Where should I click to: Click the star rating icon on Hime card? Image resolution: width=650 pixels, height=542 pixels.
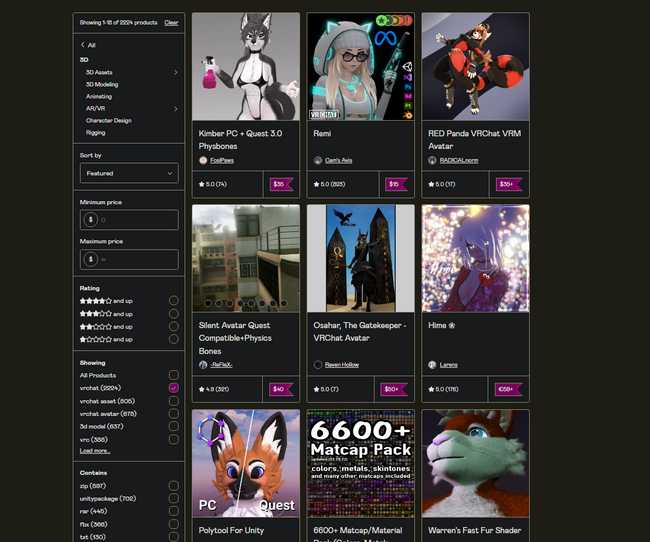click(x=431, y=389)
